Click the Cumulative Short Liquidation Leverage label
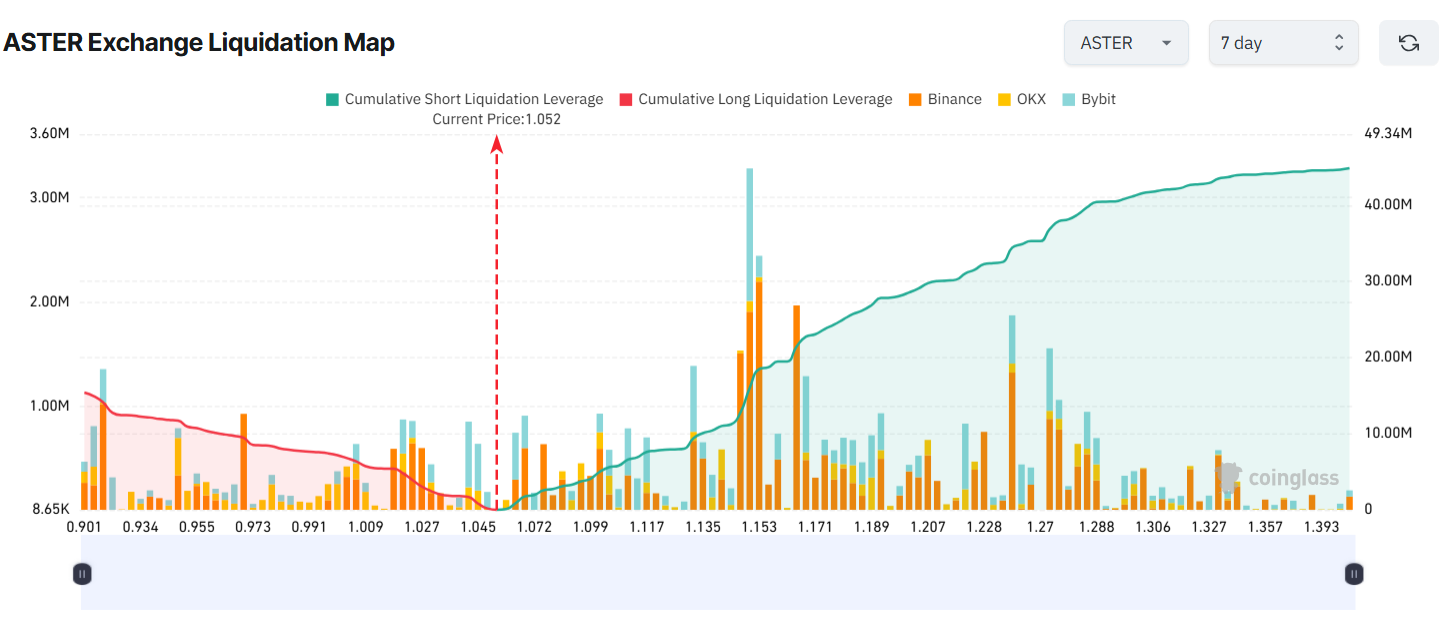The height and width of the screenshot is (622, 1442). (473, 98)
